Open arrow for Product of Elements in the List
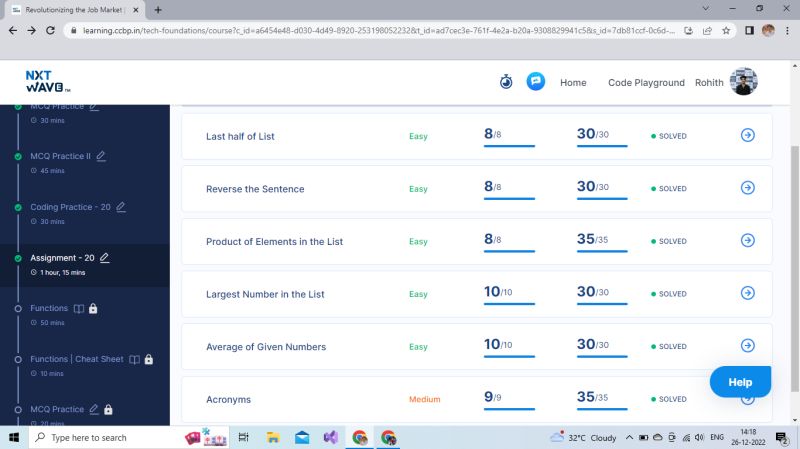 tap(747, 241)
